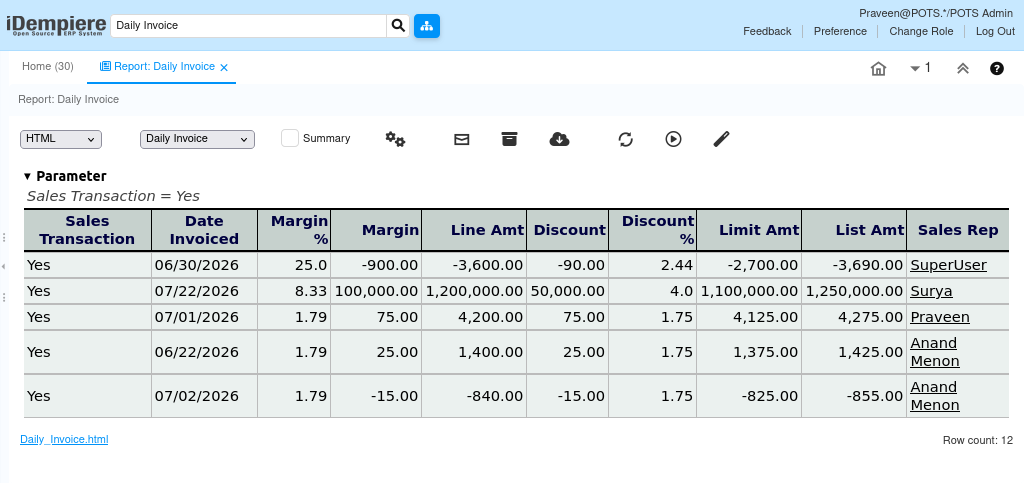Click the Limit Amt column header
This screenshot has height=483, width=1024.
tap(749, 230)
